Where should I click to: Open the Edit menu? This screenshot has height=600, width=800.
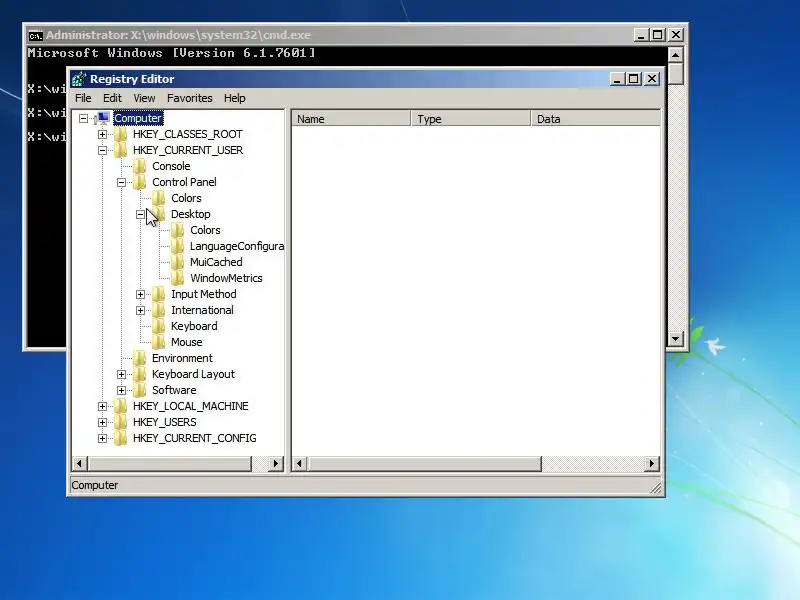(x=112, y=98)
